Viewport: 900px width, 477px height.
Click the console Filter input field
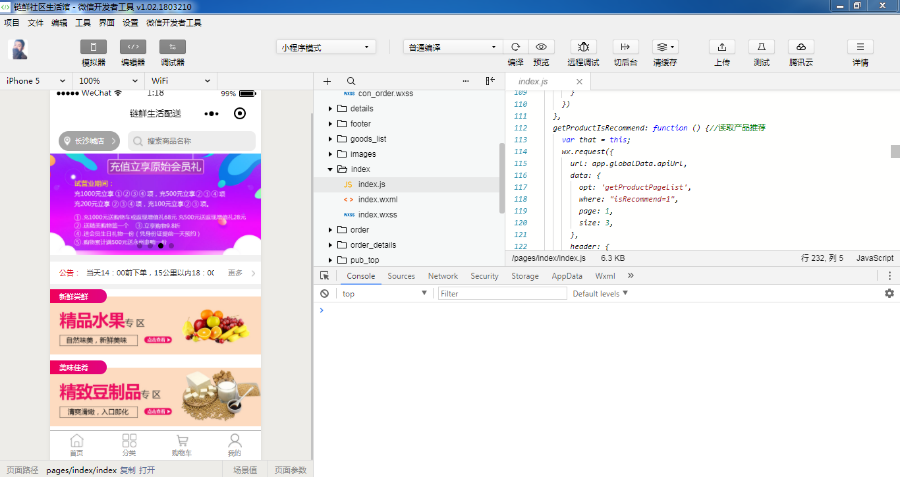[500, 294]
